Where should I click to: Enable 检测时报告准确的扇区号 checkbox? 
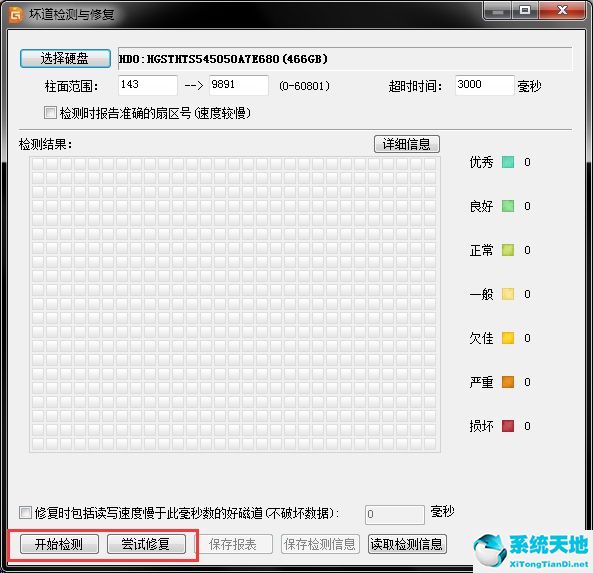(50, 113)
